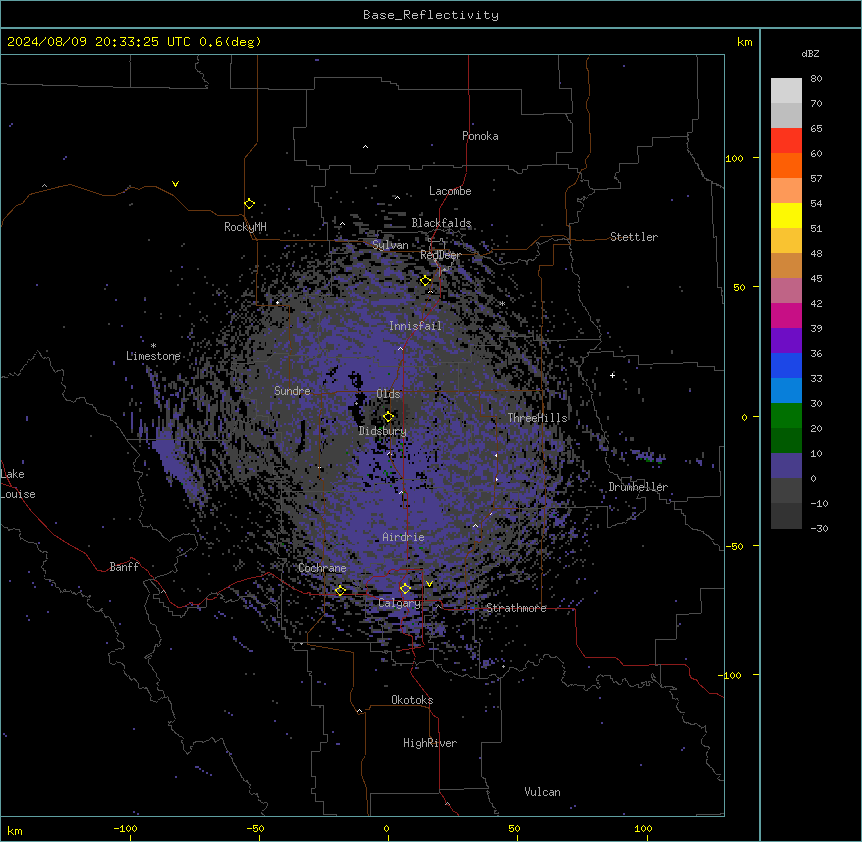Select the green 30-20 dBZ legend color
Image resolution: width=862 pixels, height=842 pixels.
click(786, 416)
